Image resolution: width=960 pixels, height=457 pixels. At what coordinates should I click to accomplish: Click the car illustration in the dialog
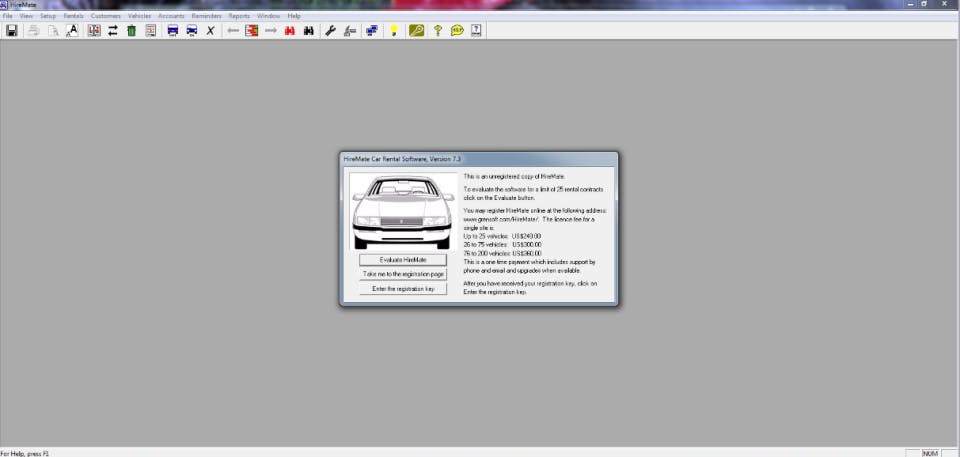(403, 212)
